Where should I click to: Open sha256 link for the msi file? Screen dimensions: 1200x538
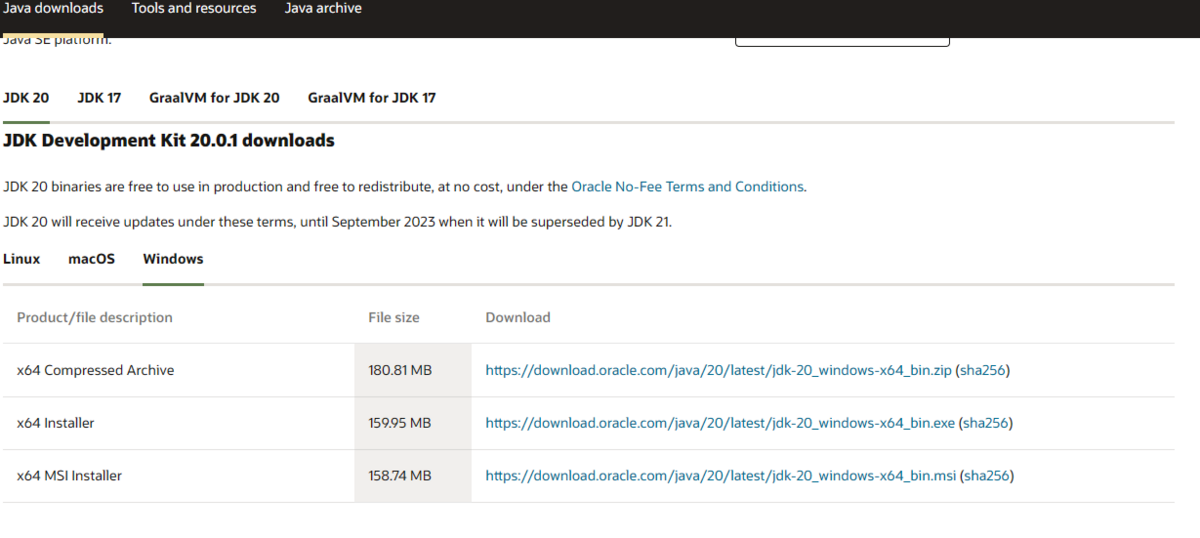tap(986, 476)
